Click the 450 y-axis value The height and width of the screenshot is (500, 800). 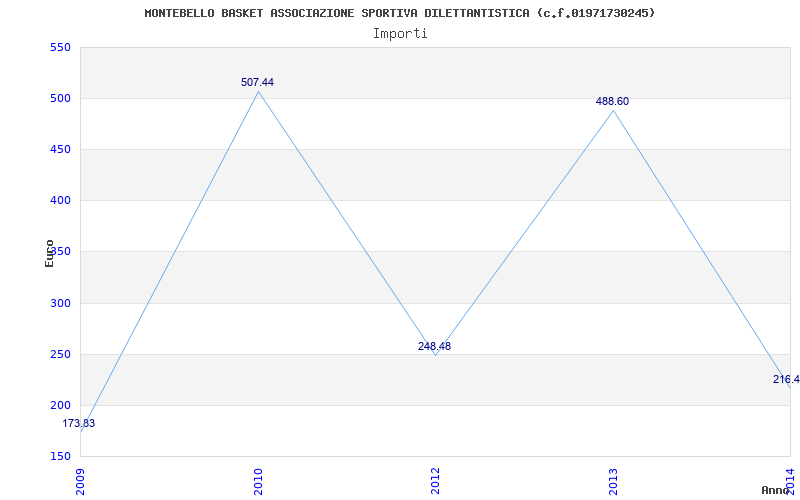[60, 149]
